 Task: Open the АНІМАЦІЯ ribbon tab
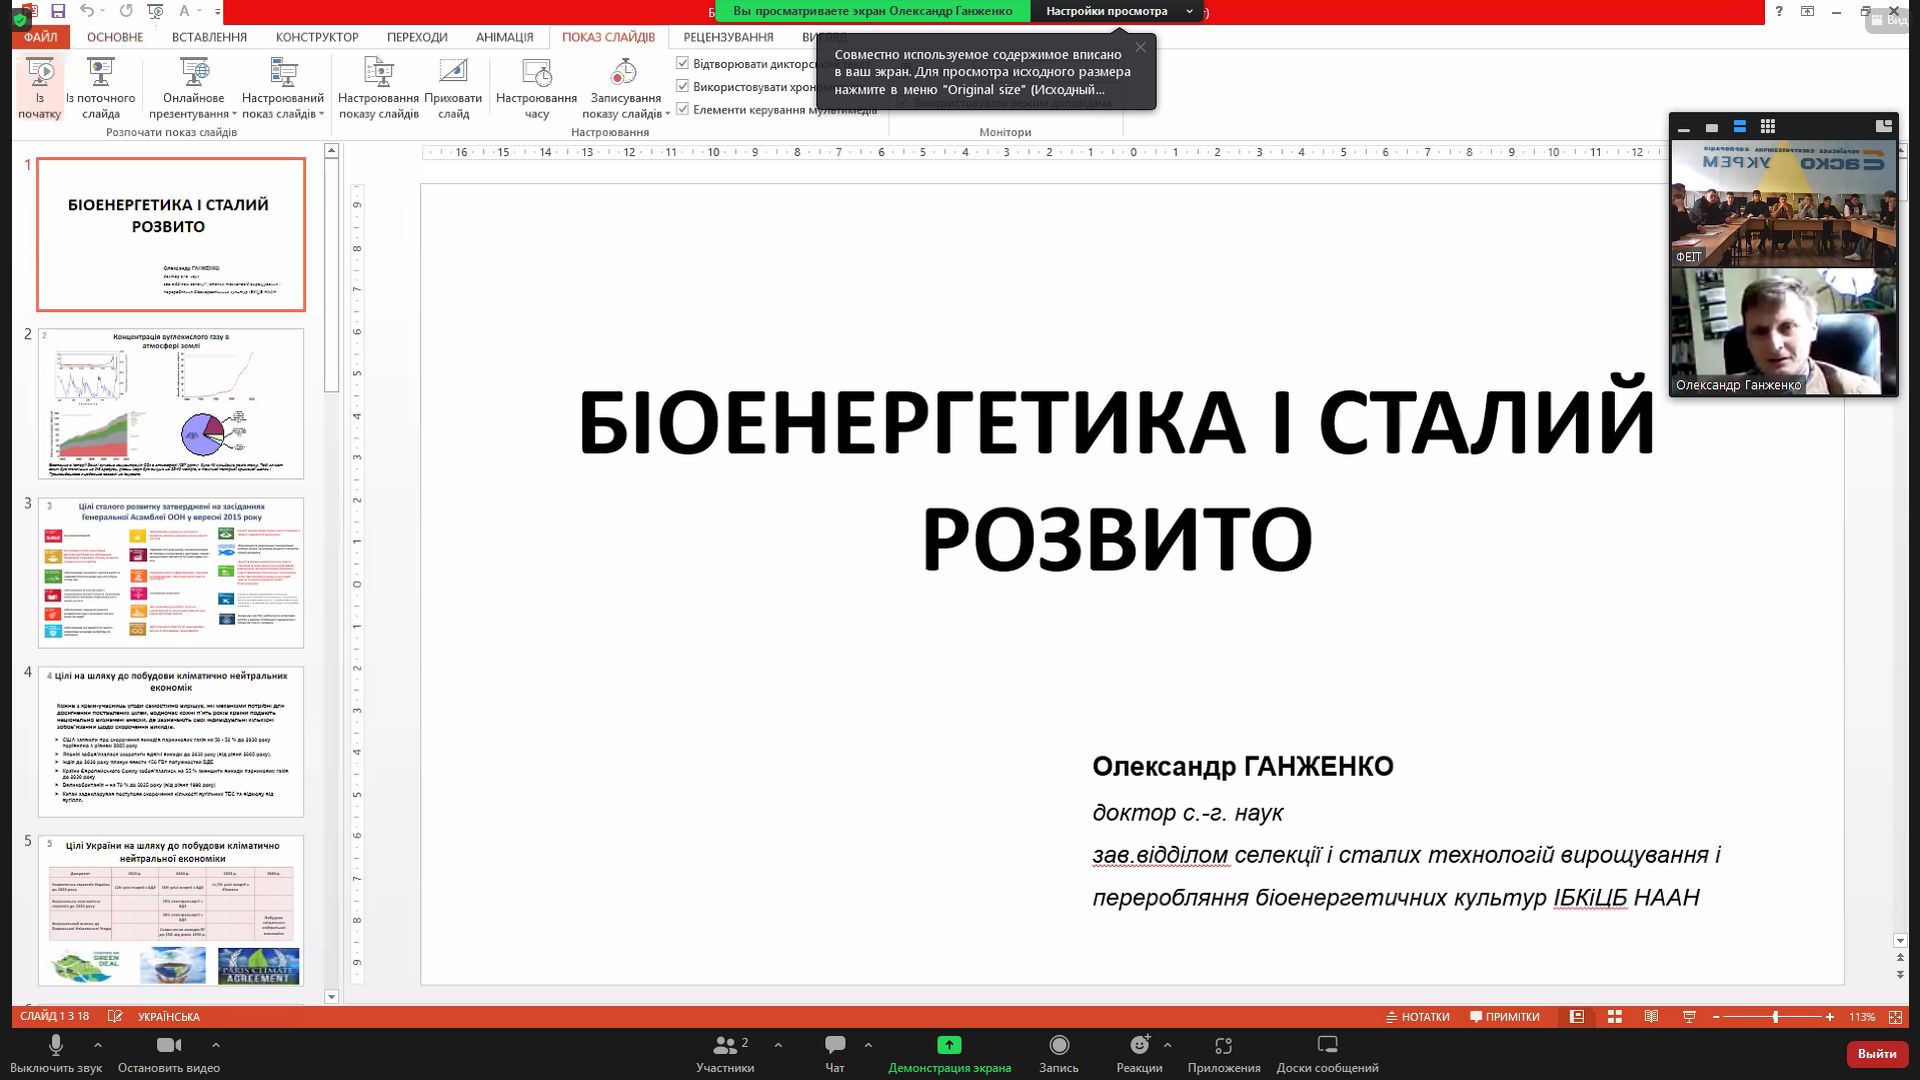coord(504,37)
